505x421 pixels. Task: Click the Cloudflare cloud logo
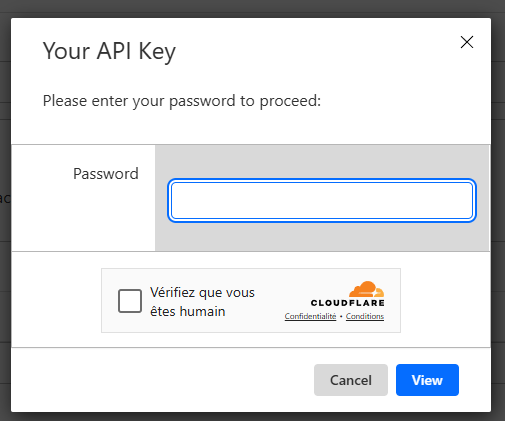click(367, 289)
